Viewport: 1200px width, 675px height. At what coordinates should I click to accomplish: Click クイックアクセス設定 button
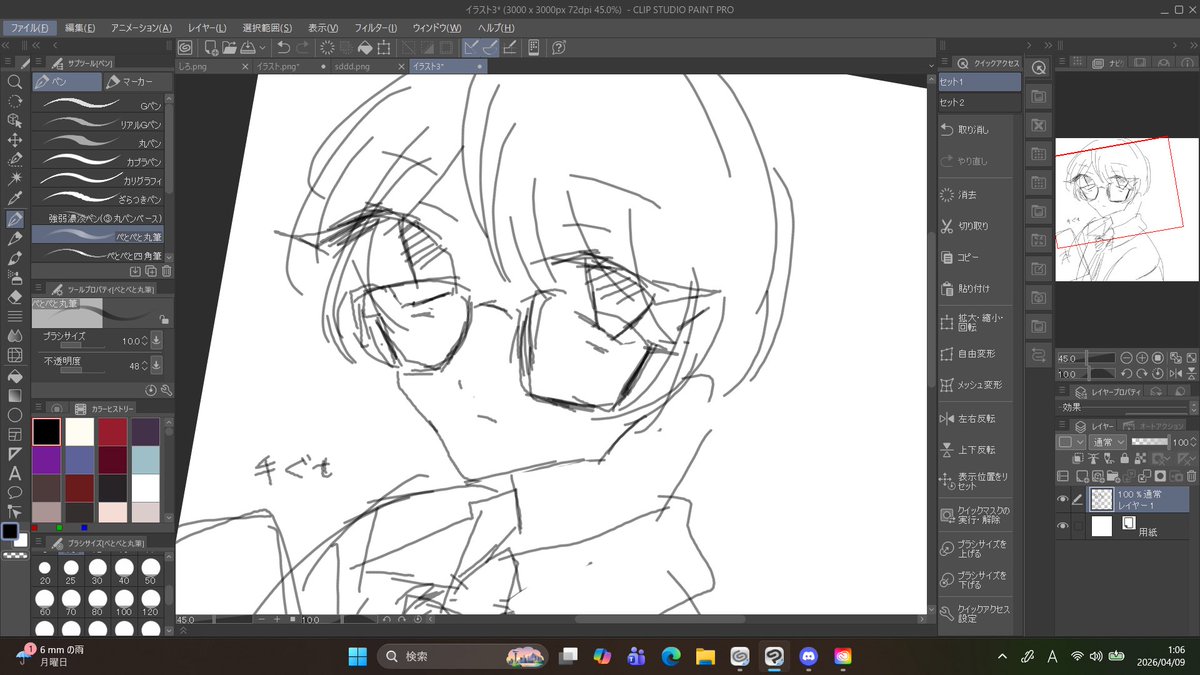(976, 613)
